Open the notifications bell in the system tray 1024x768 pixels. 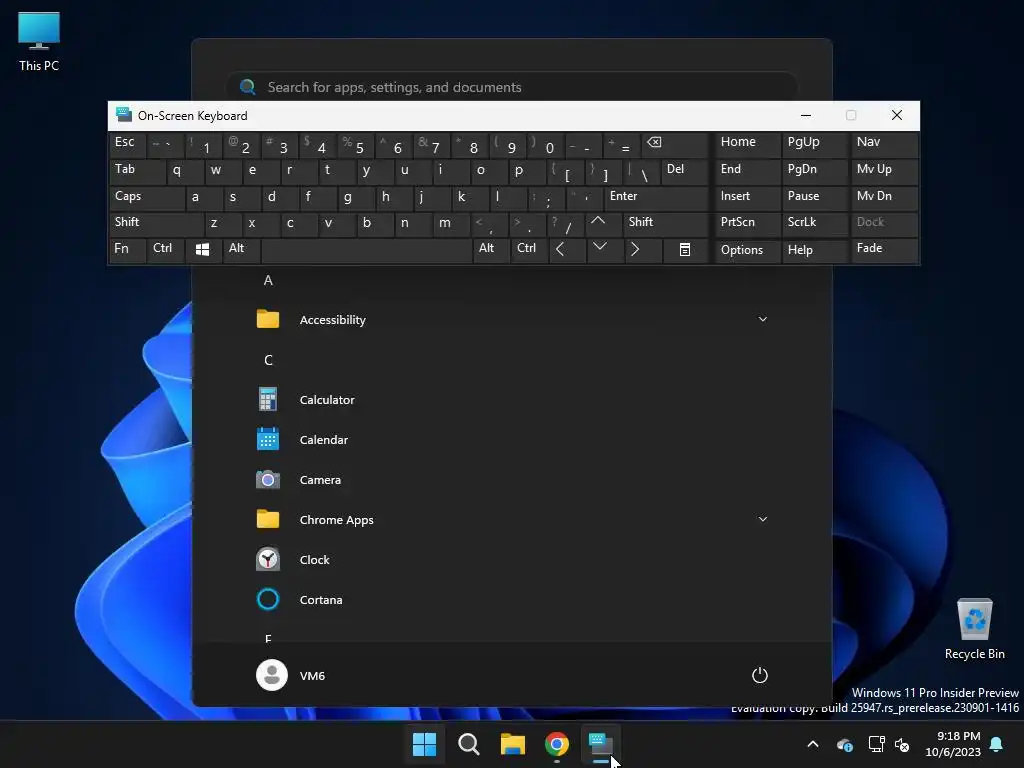pyautogui.click(x=997, y=744)
